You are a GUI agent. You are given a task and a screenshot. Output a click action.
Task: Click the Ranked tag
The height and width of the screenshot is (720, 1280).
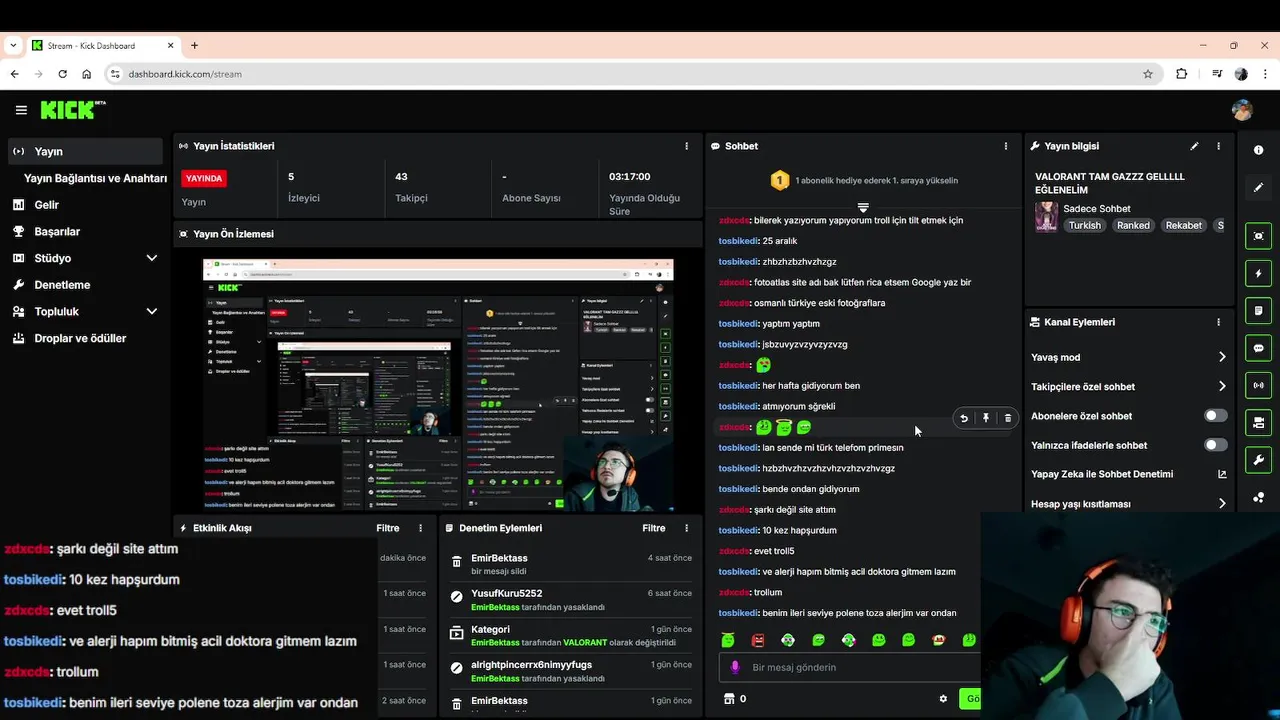(x=1133, y=226)
